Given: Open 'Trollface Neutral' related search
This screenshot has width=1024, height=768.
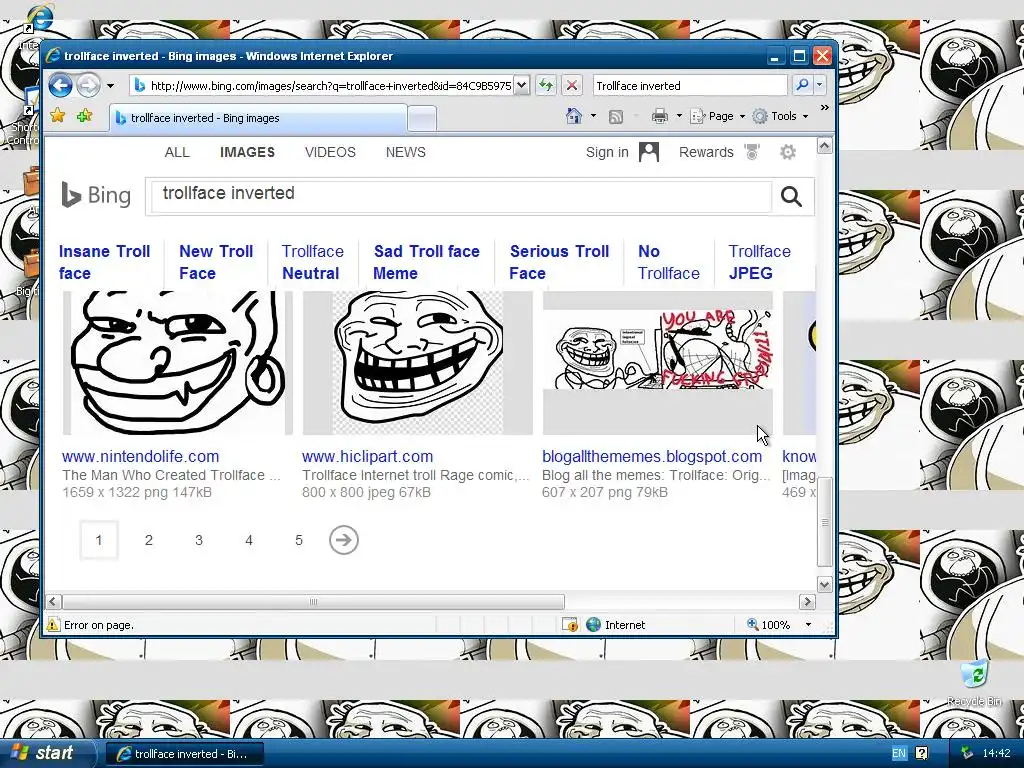Looking at the screenshot, I should pyautogui.click(x=312, y=262).
